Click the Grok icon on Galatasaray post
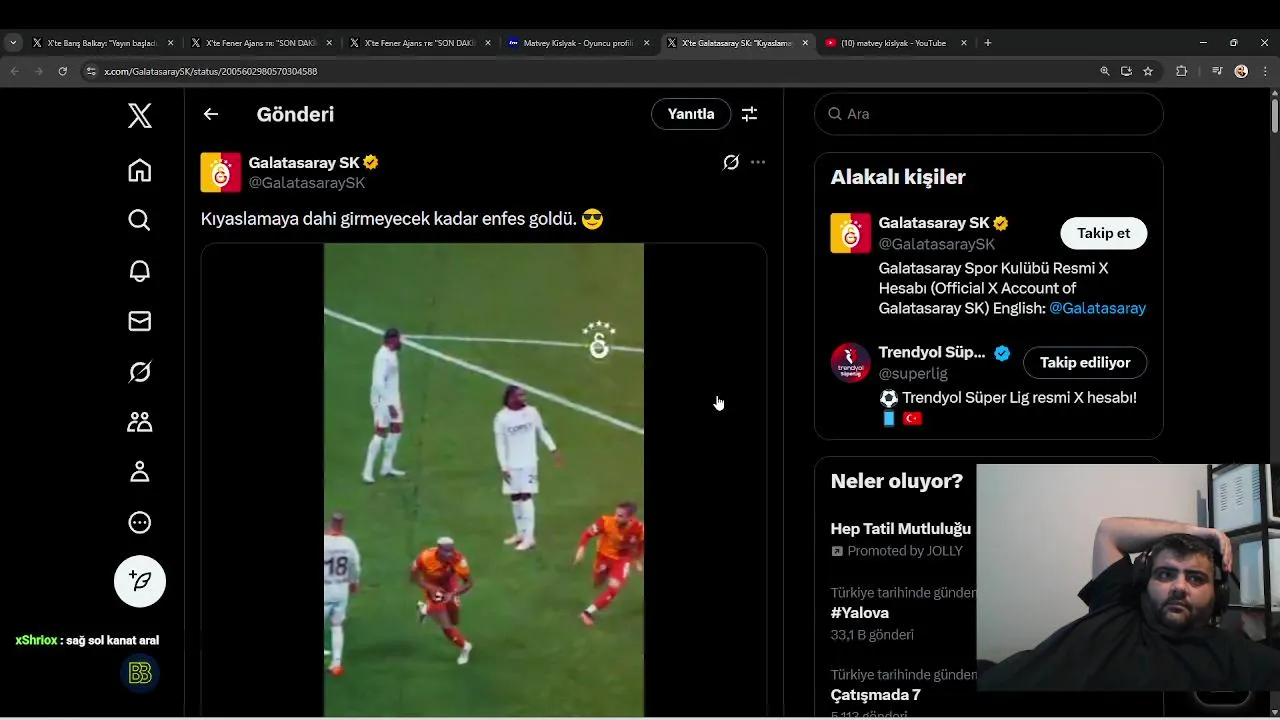 click(731, 162)
